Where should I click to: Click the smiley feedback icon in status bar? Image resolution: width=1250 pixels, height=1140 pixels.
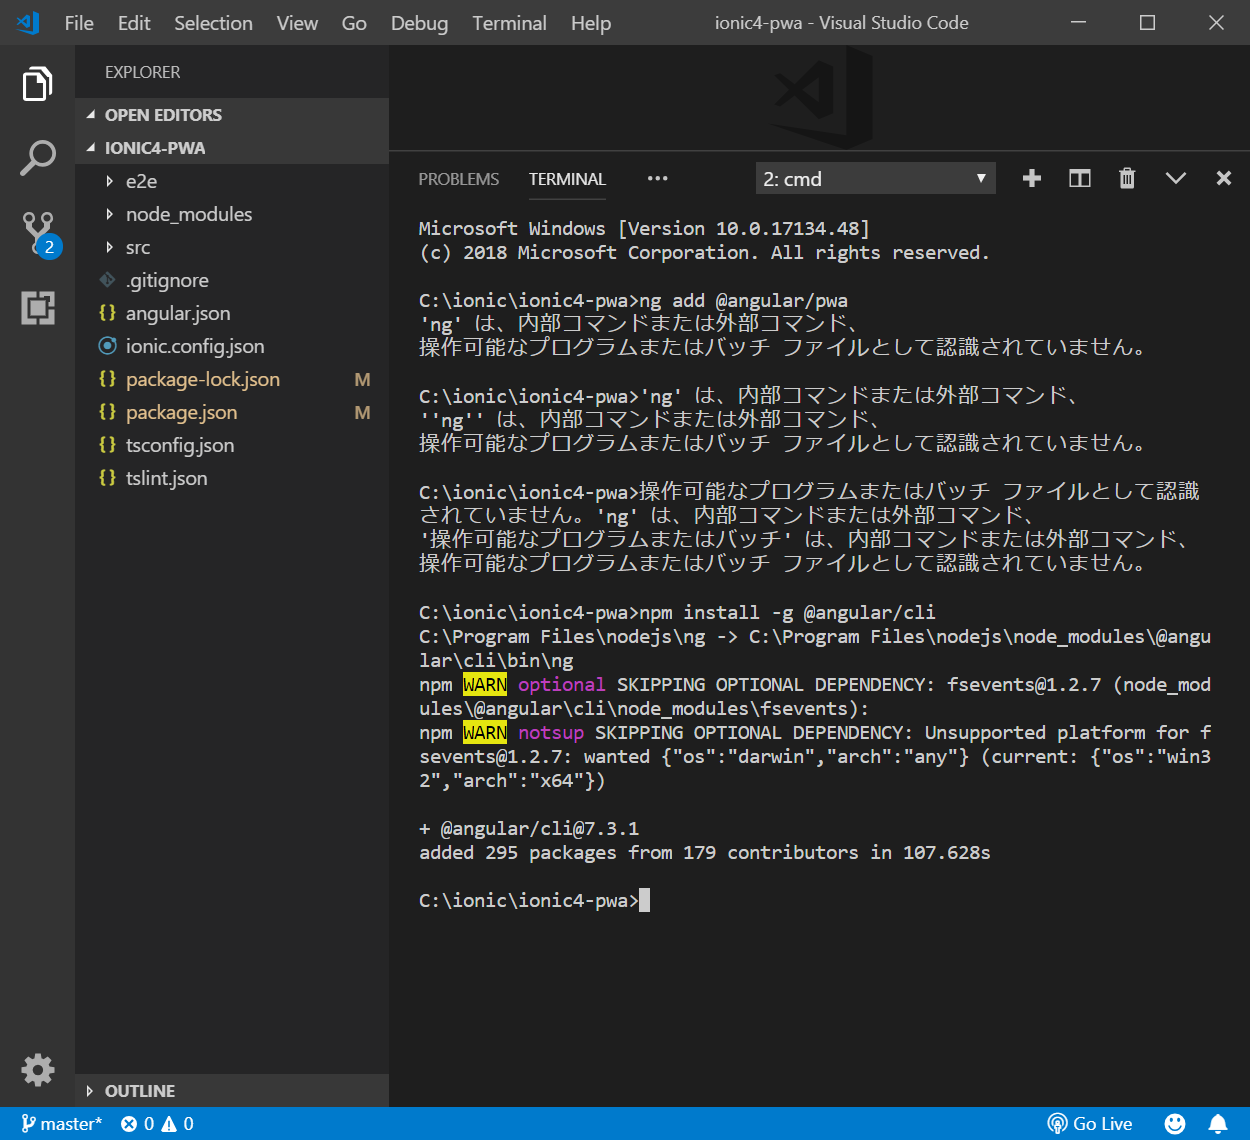point(1175,1124)
